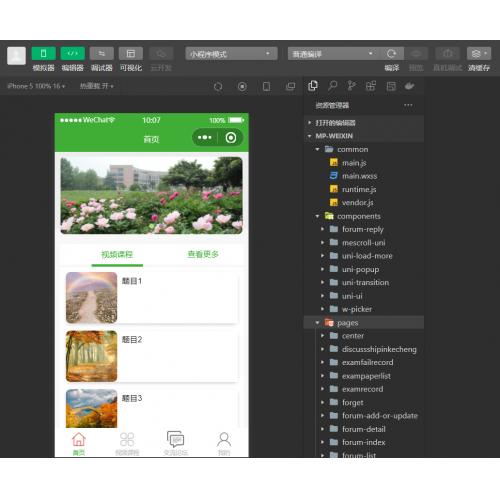500x500 pixels.
Task: Select the video courses (视频课程) tab
Action: pyautogui.click(x=117, y=255)
